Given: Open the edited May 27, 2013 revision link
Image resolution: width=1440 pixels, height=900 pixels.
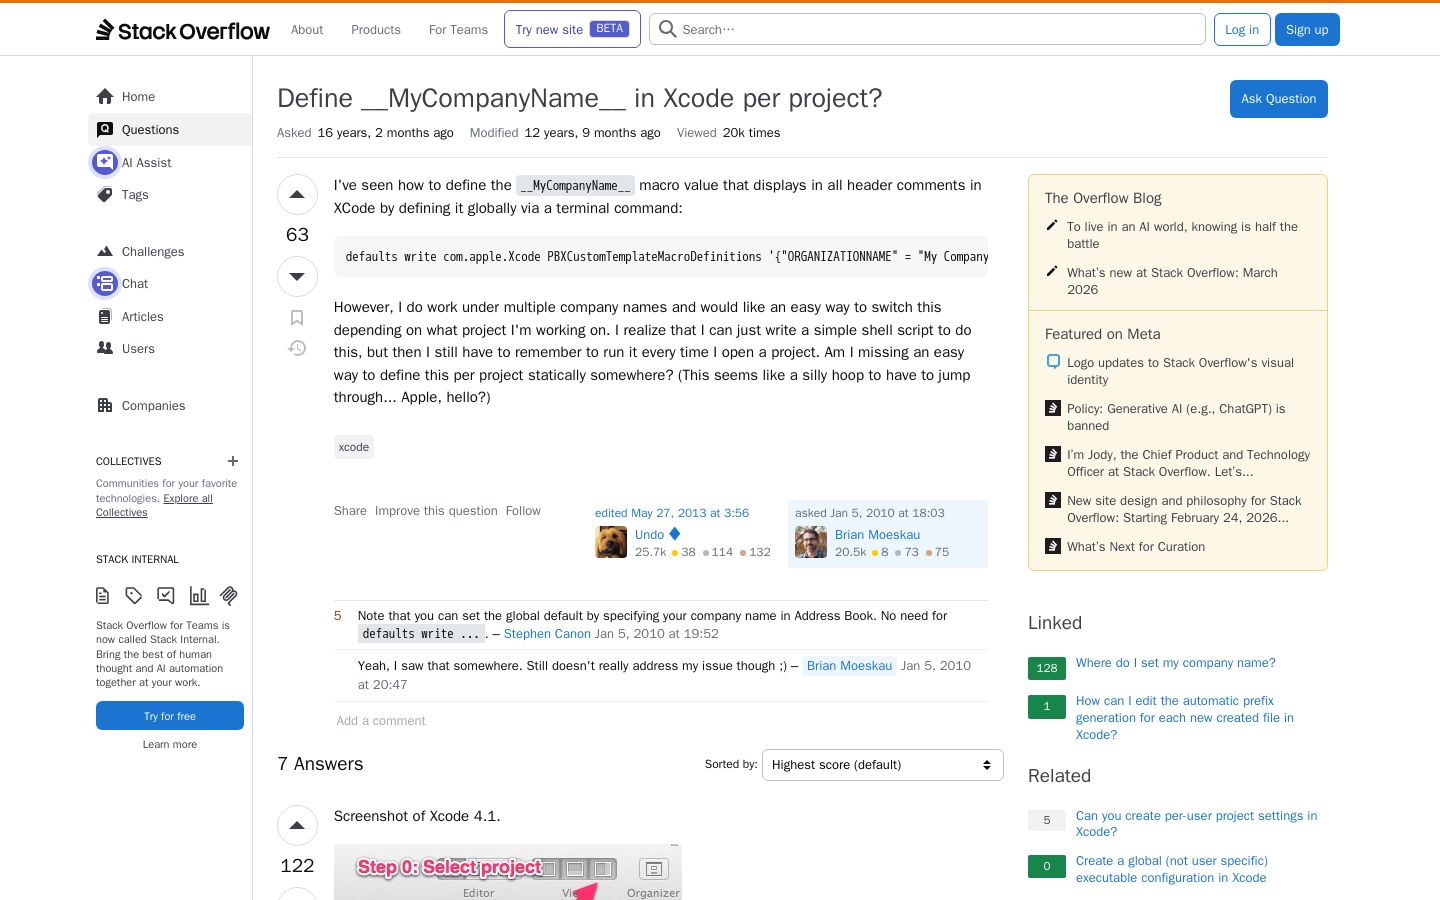Looking at the screenshot, I should coord(672,513).
